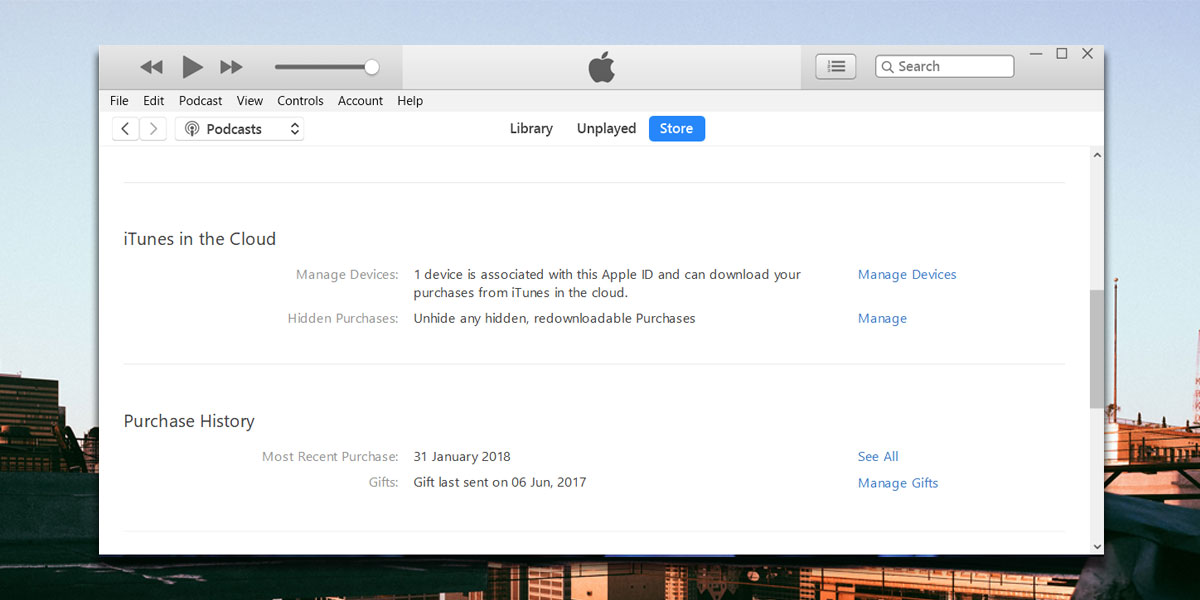The width and height of the screenshot is (1200, 600).
Task: Skip ahead with the fast-forward button
Action: (231, 67)
